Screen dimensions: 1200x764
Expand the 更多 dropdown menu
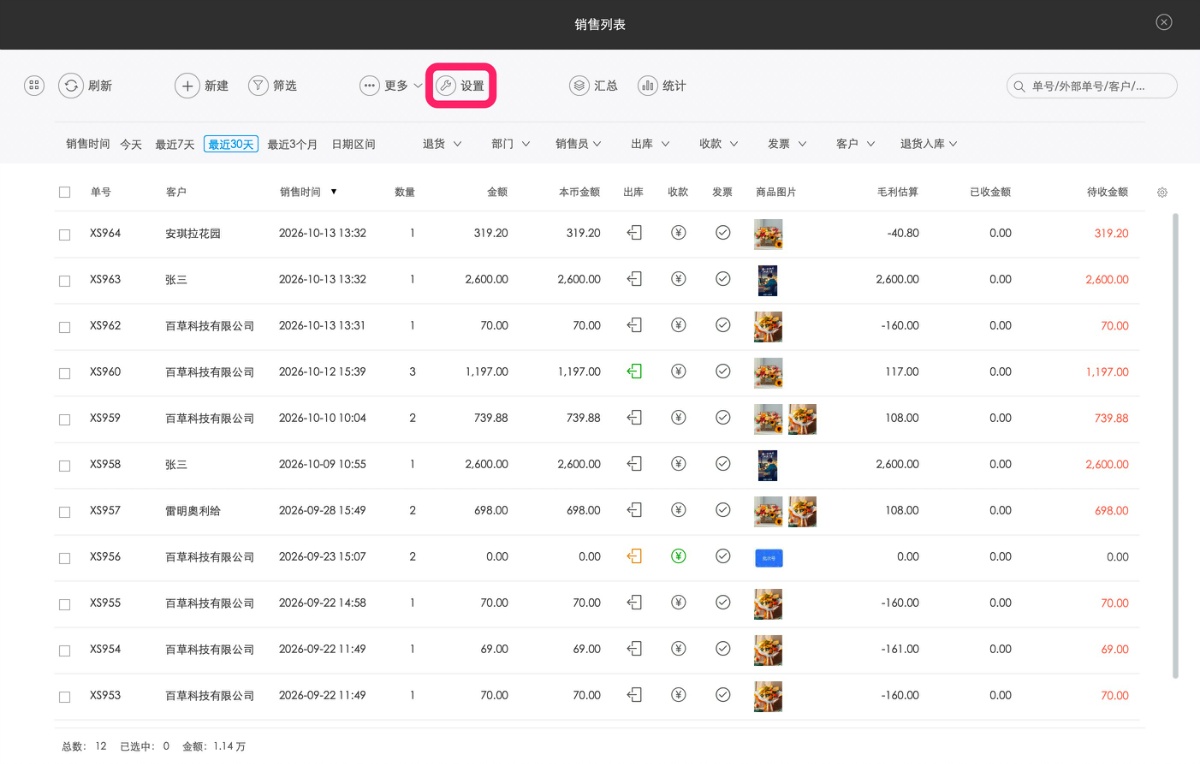(x=391, y=86)
